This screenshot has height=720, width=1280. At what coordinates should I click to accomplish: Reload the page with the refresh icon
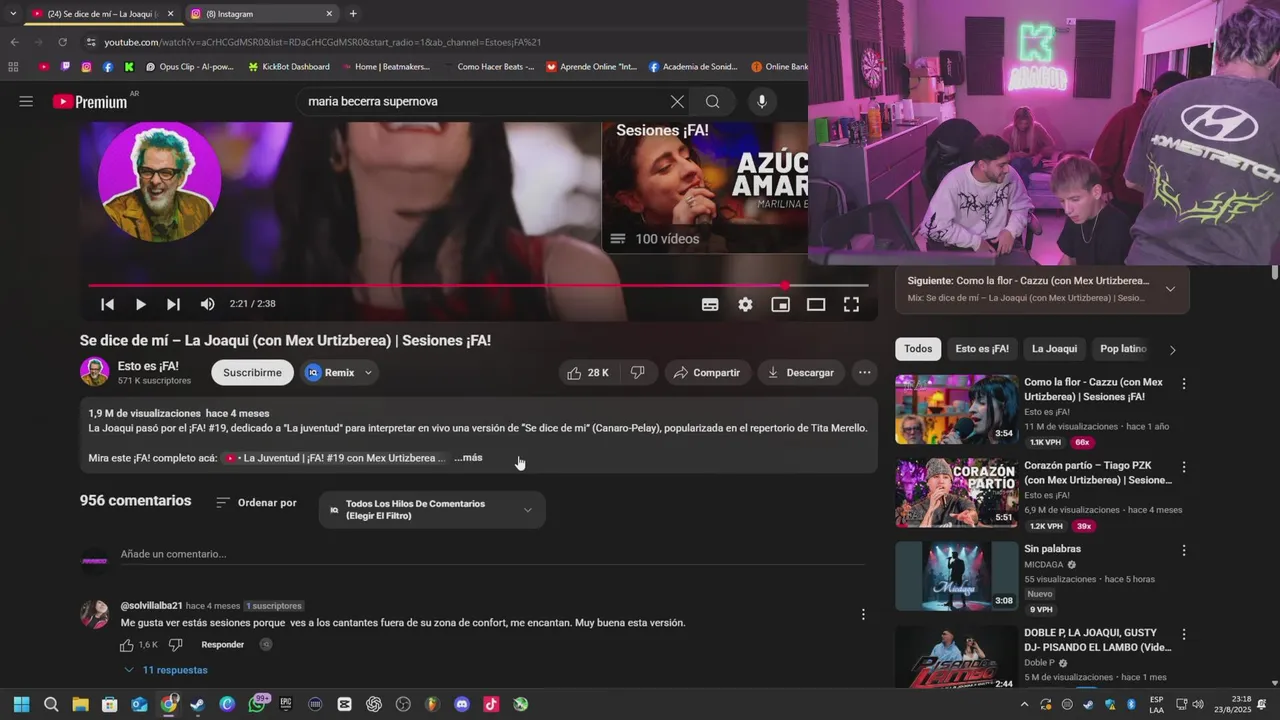pyautogui.click(x=62, y=42)
